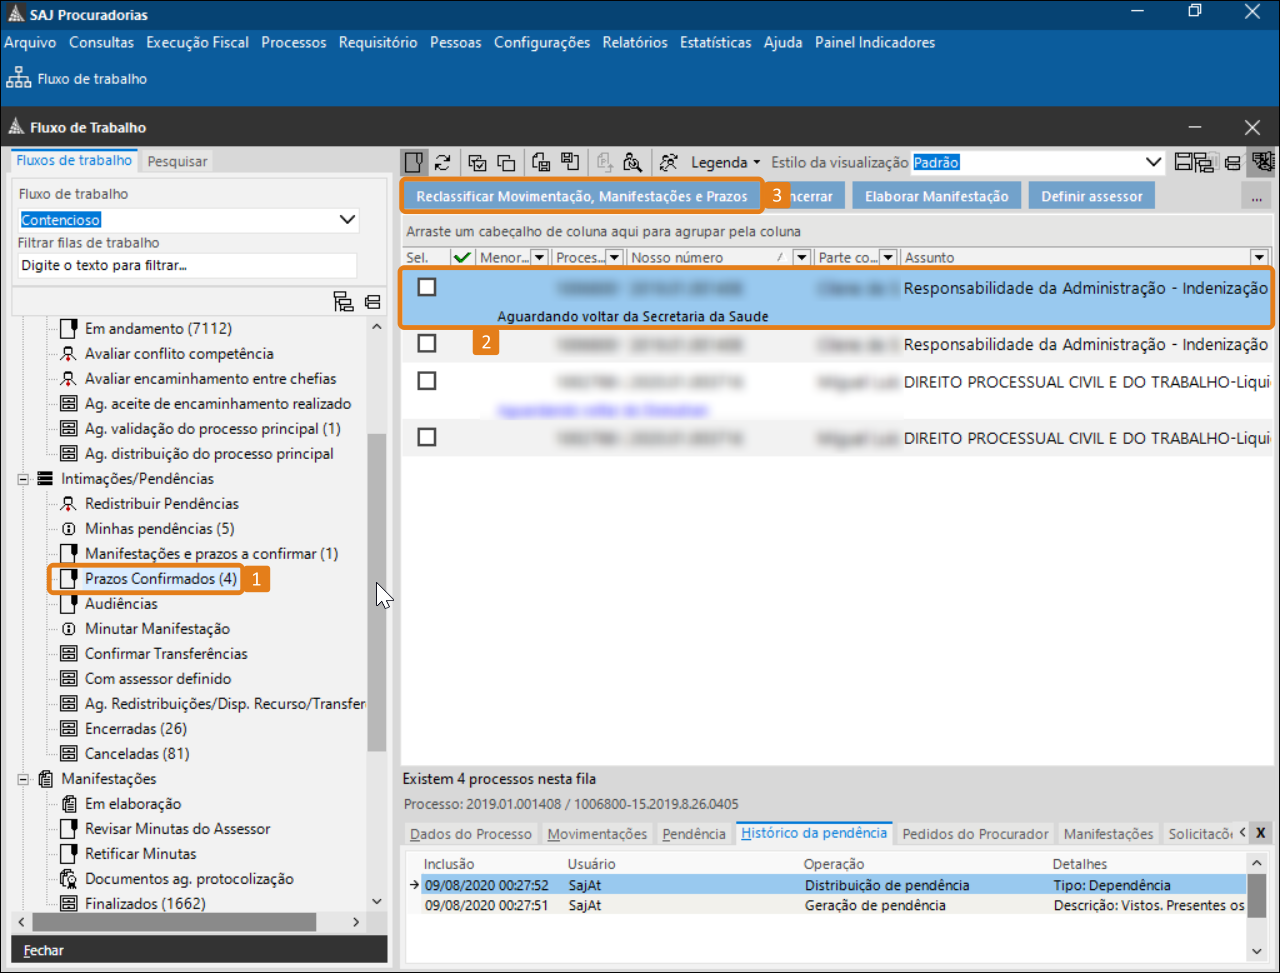Click Reclassificar Movimentação, Manifestações e Prazos button
The height and width of the screenshot is (973, 1280).
coord(581,196)
